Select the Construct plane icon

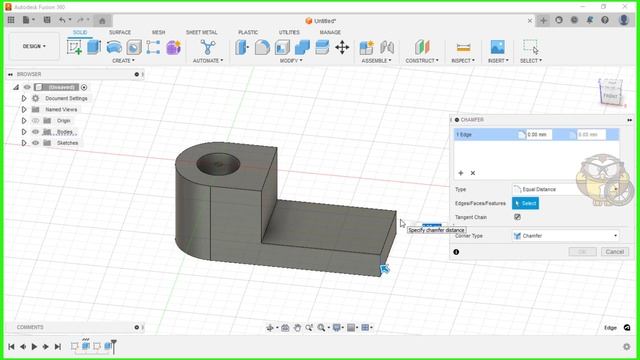click(x=422, y=47)
